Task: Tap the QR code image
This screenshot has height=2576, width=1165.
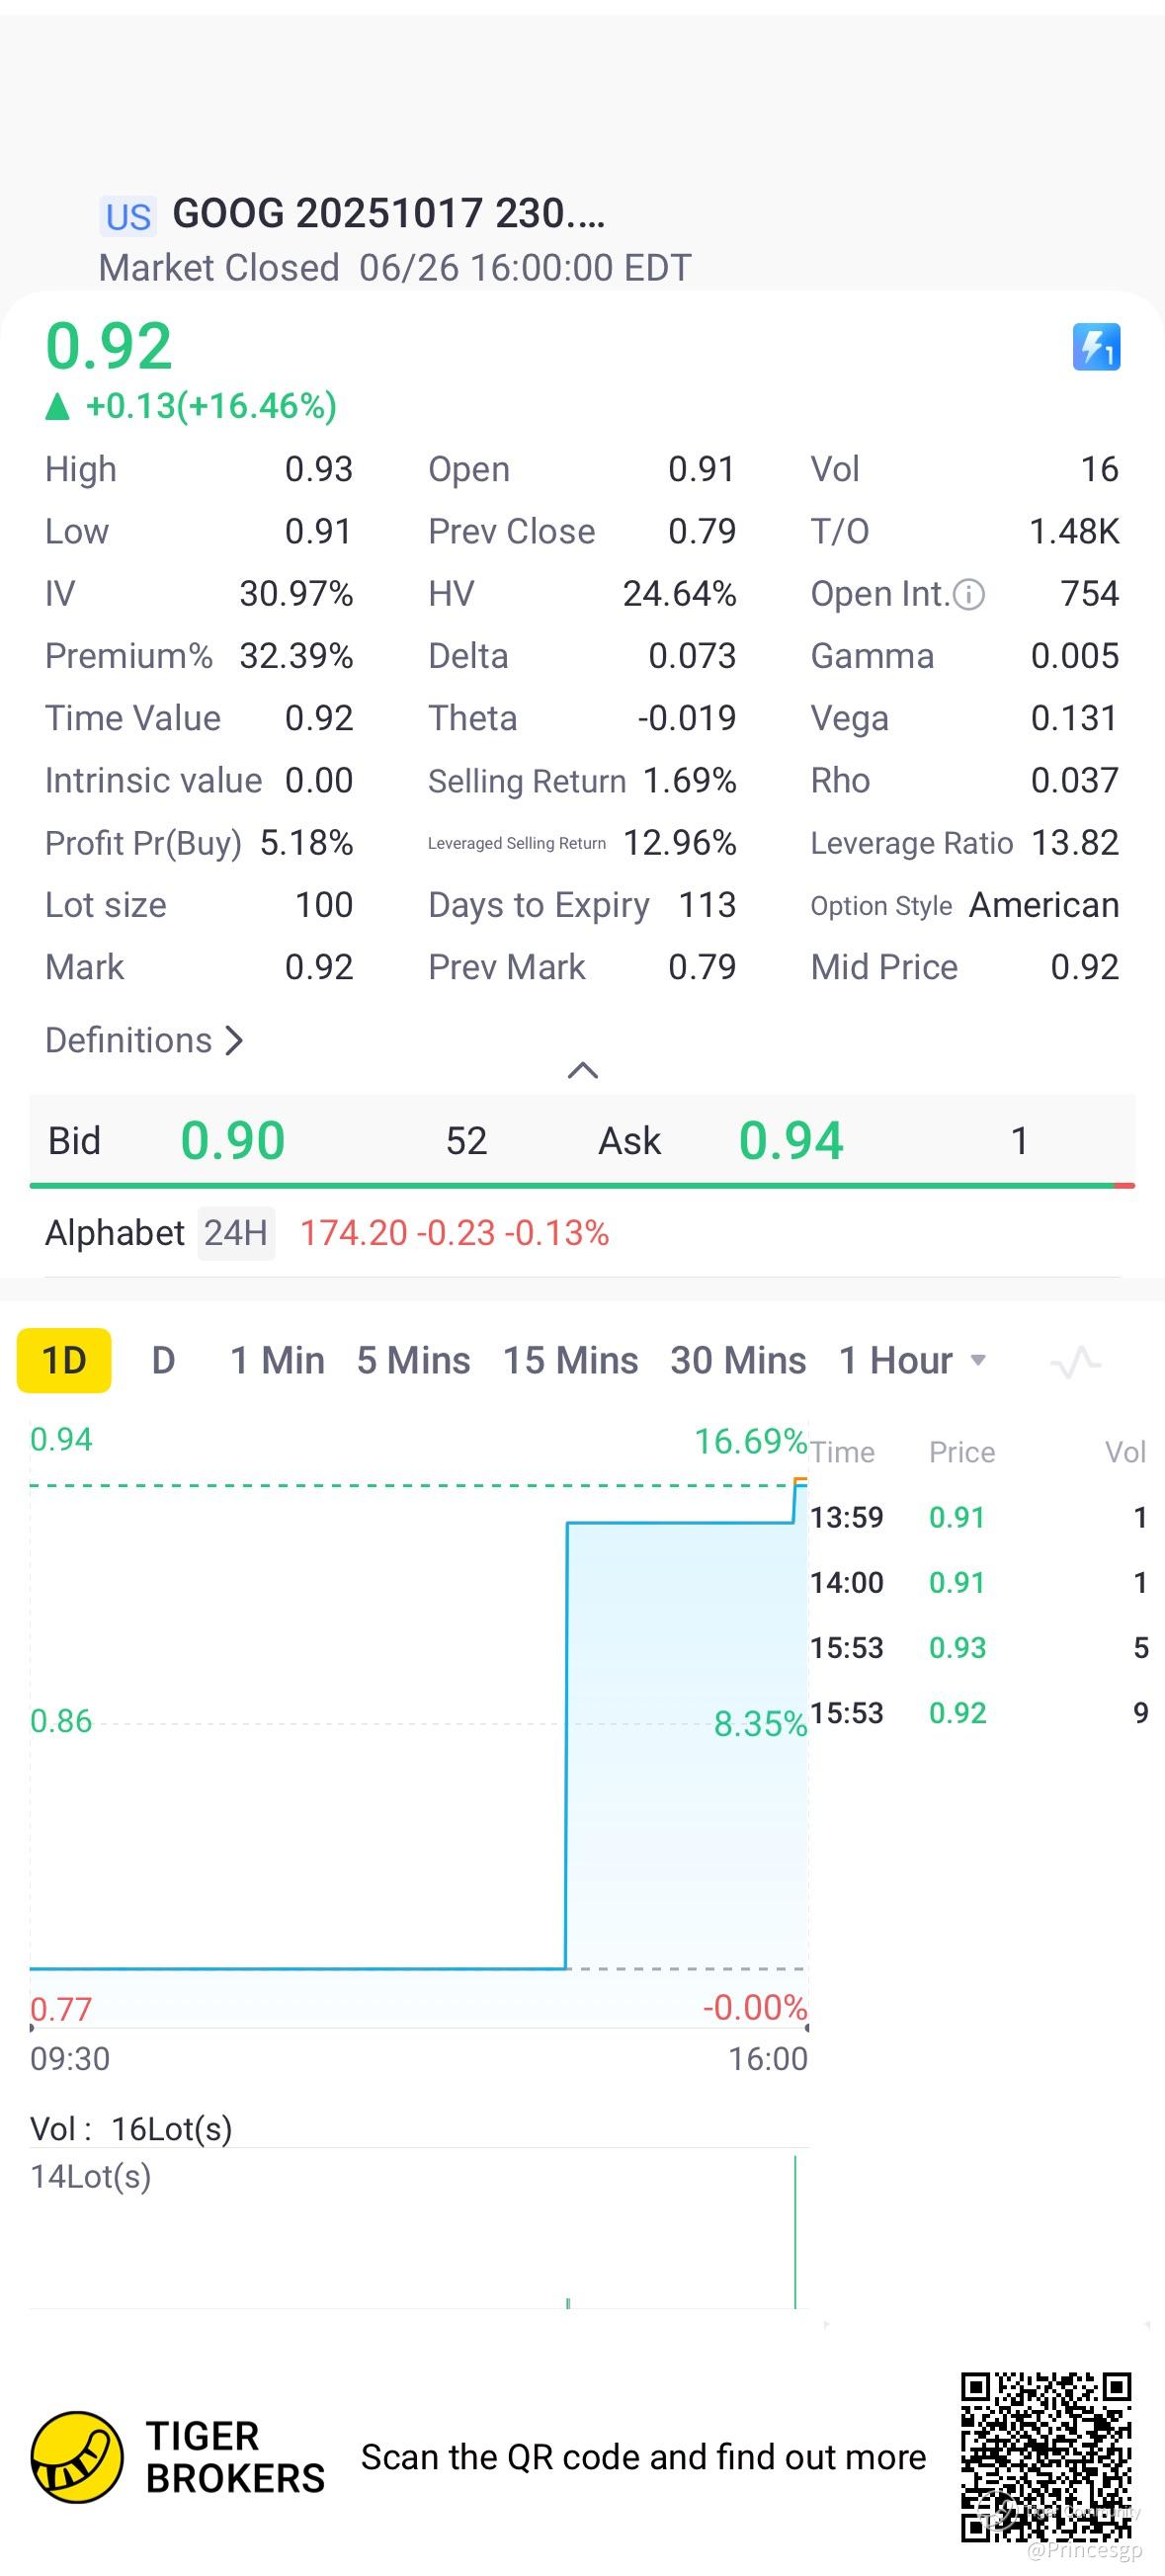Action: tap(1046, 2457)
